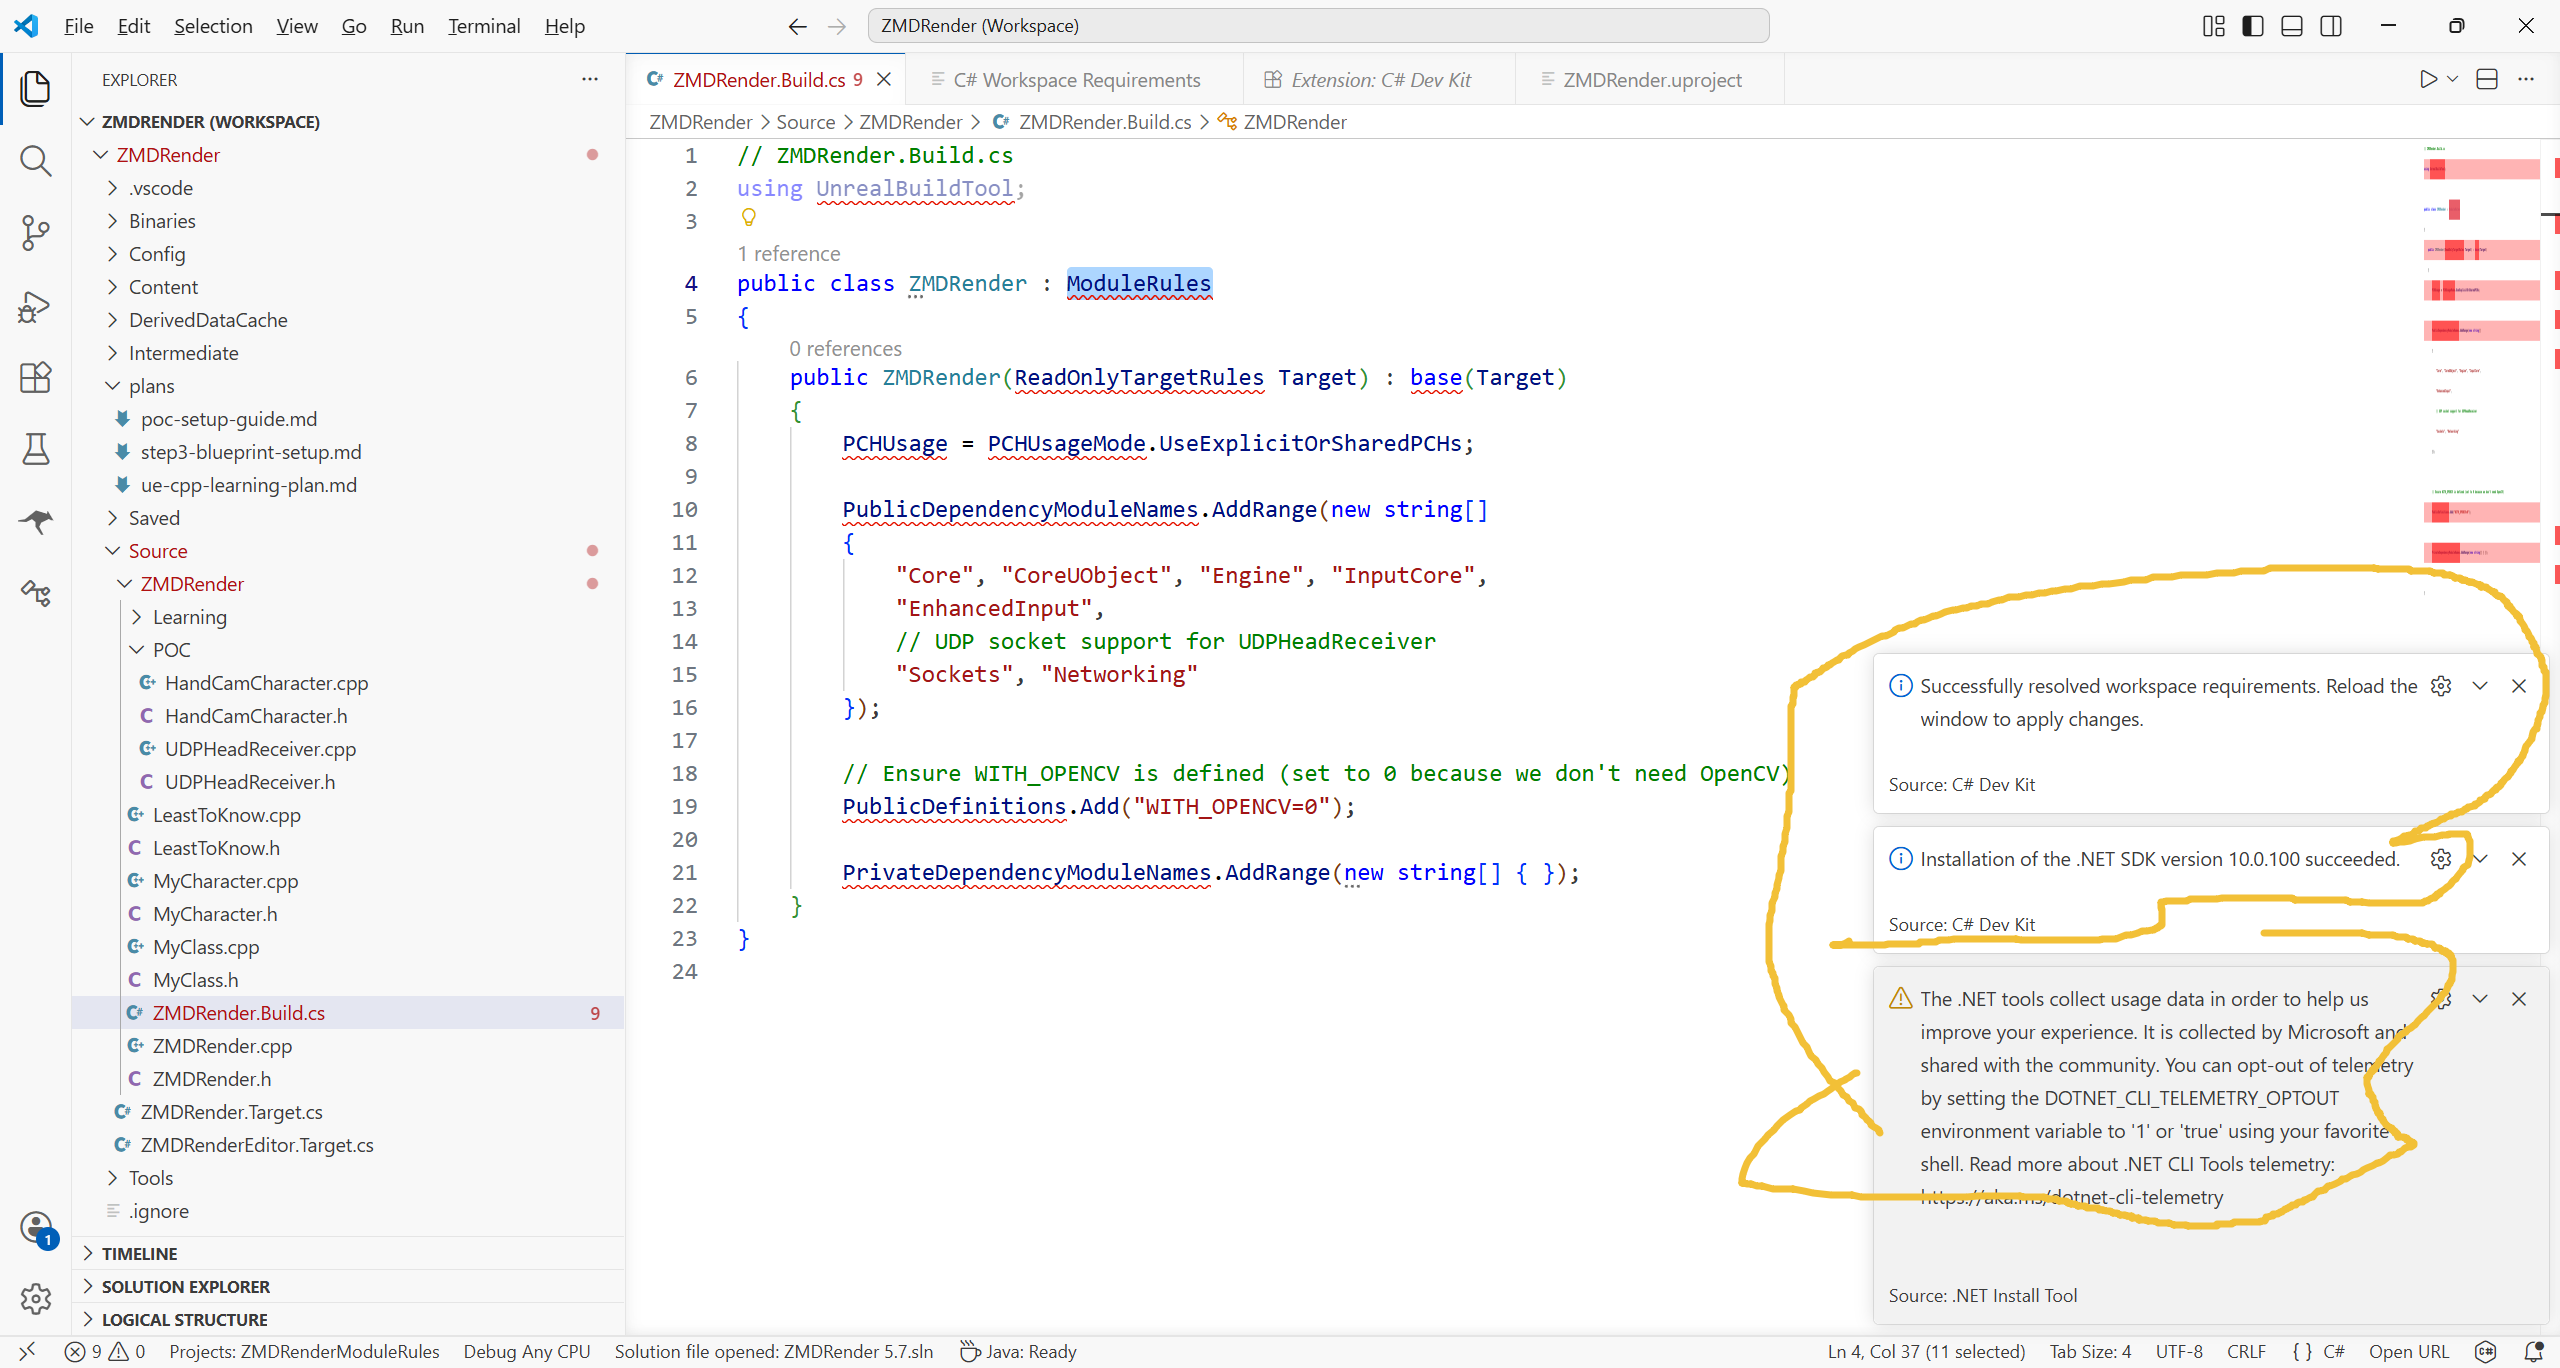Click the ZMDRender (Workspace) command center search box

pyautogui.click(x=1317, y=26)
